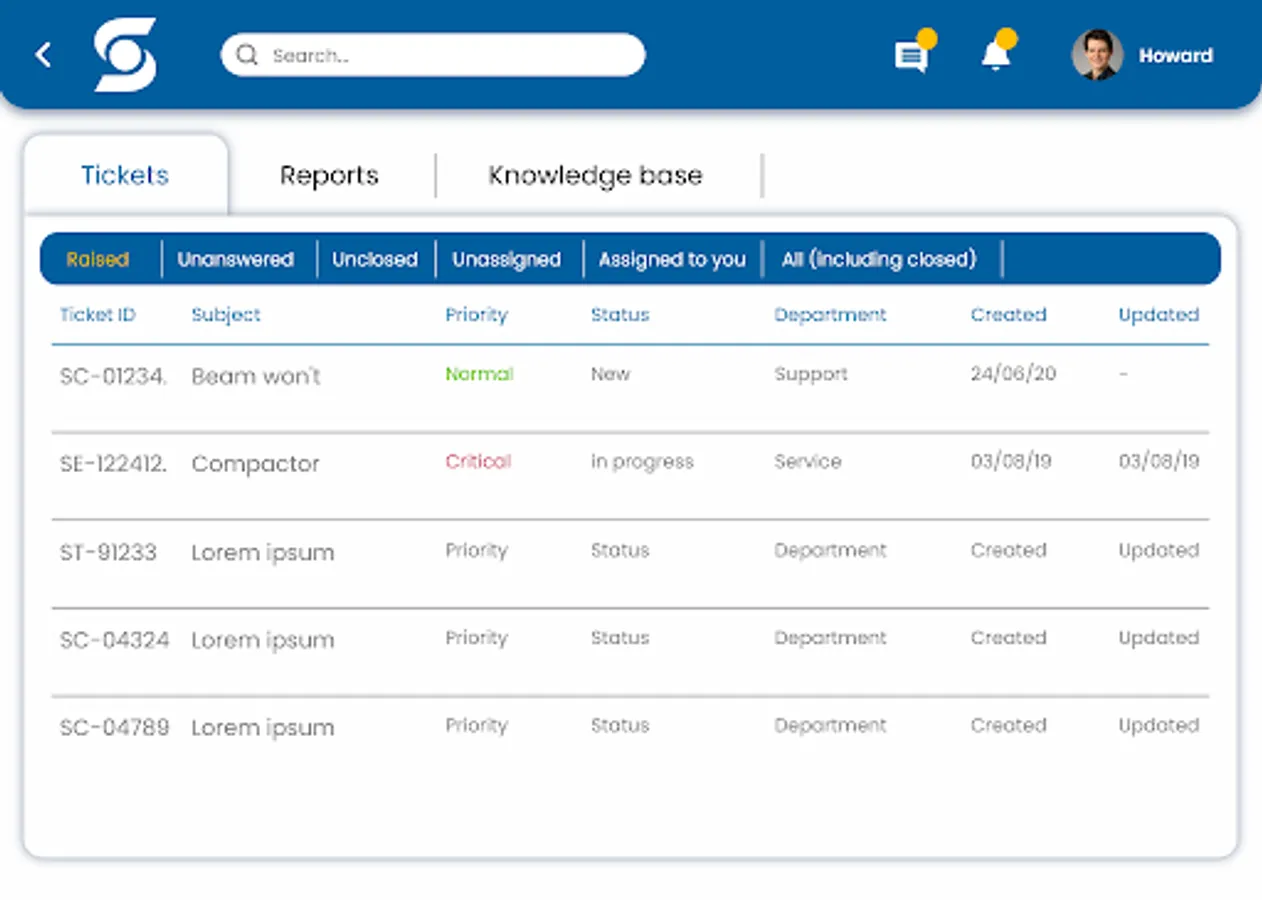
Task: Open the notifications bell icon
Action: click(x=996, y=55)
